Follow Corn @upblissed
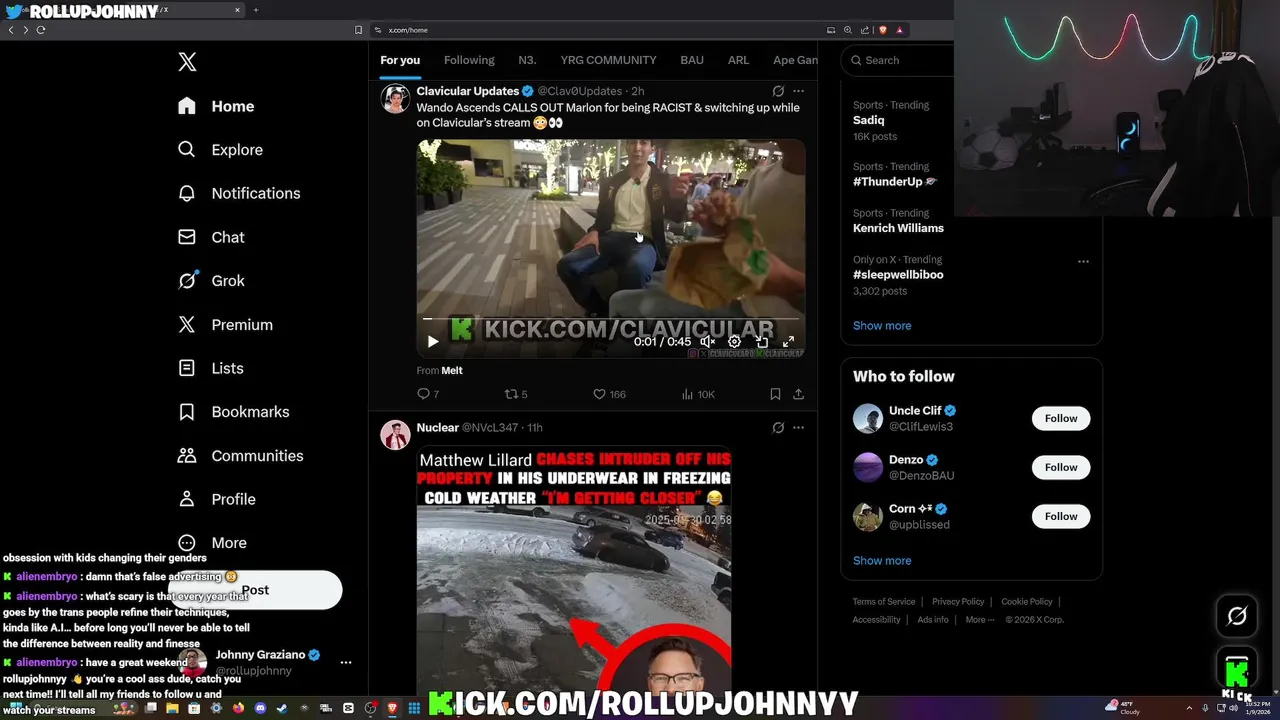The width and height of the screenshot is (1280, 720). click(1061, 517)
